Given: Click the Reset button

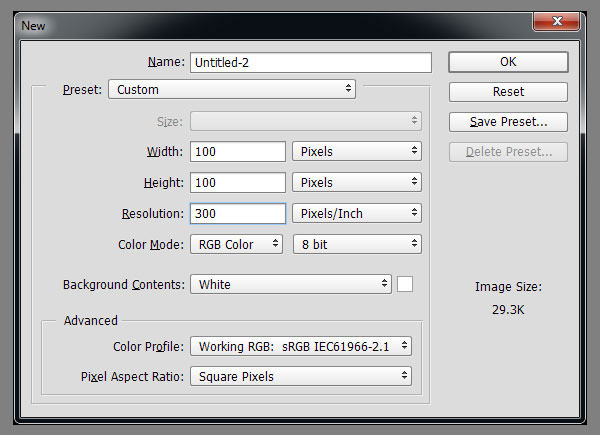Looking at the screenshot, I should 508,92.
